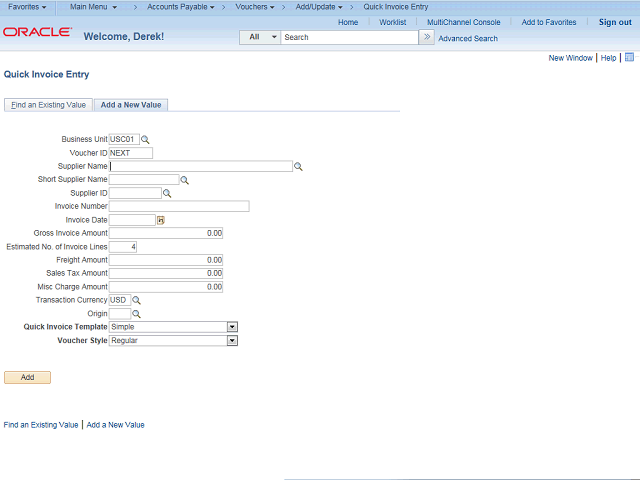Click the Quick Invoice Entry page heading
640x480 pixels.
coord(47,74)
